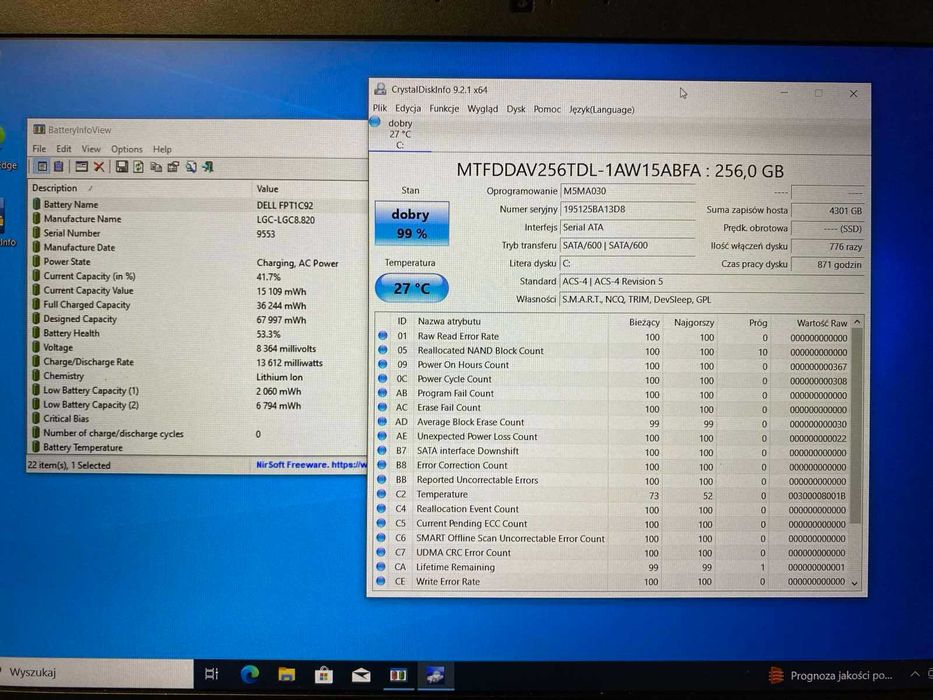Click the Czas pracy dysku value 871 godzin
The height and width of the screenshot is (700, 933).
coord(828,264)
